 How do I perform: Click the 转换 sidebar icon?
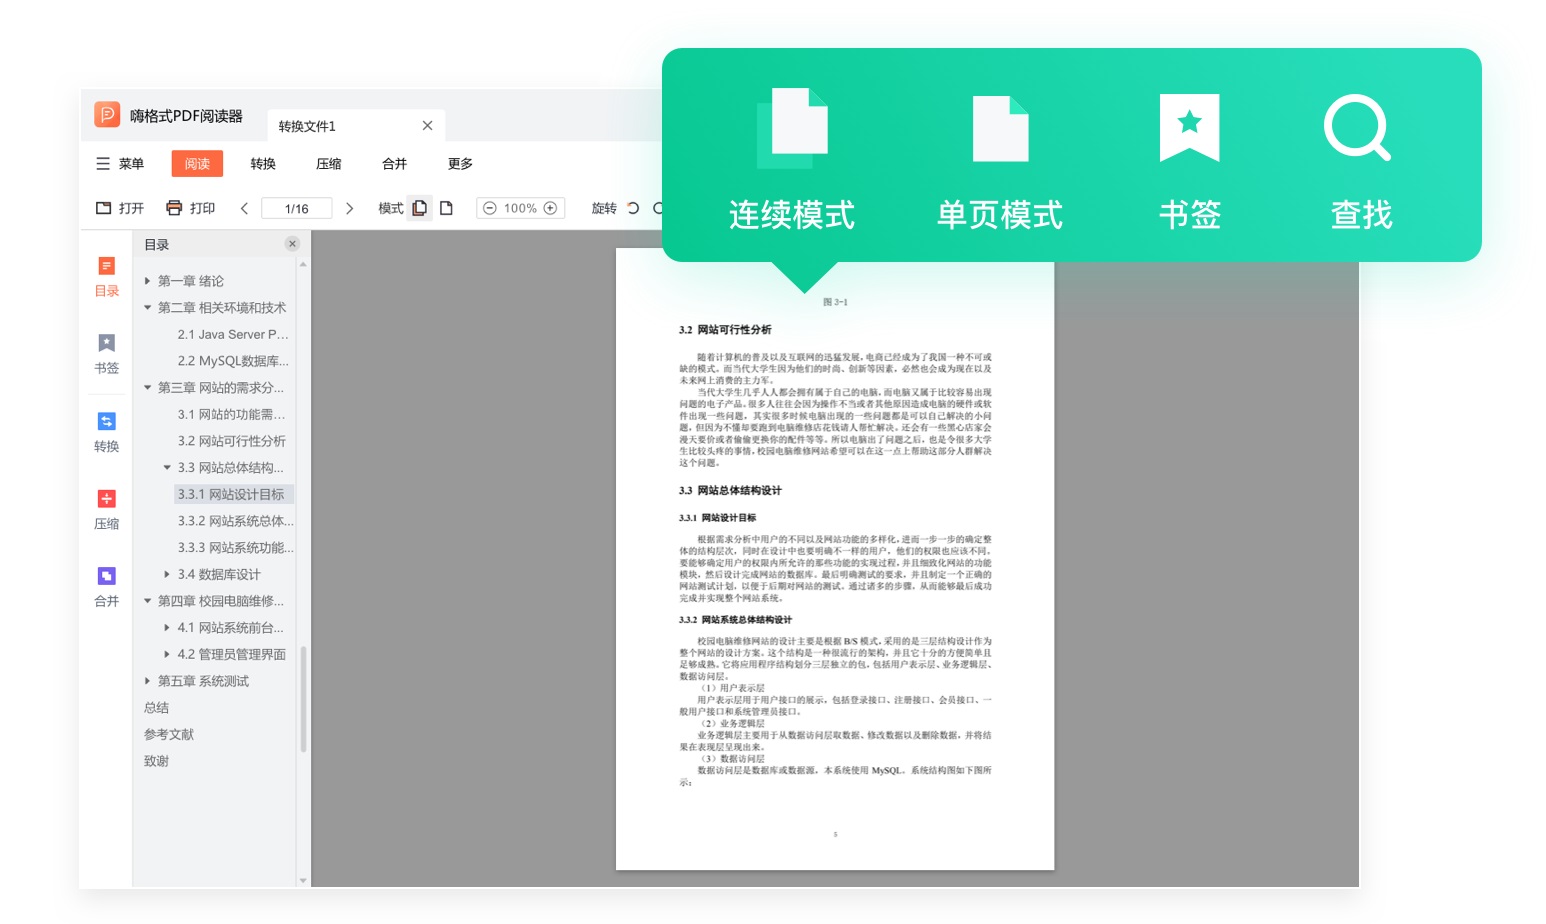[x=106, y=432]
